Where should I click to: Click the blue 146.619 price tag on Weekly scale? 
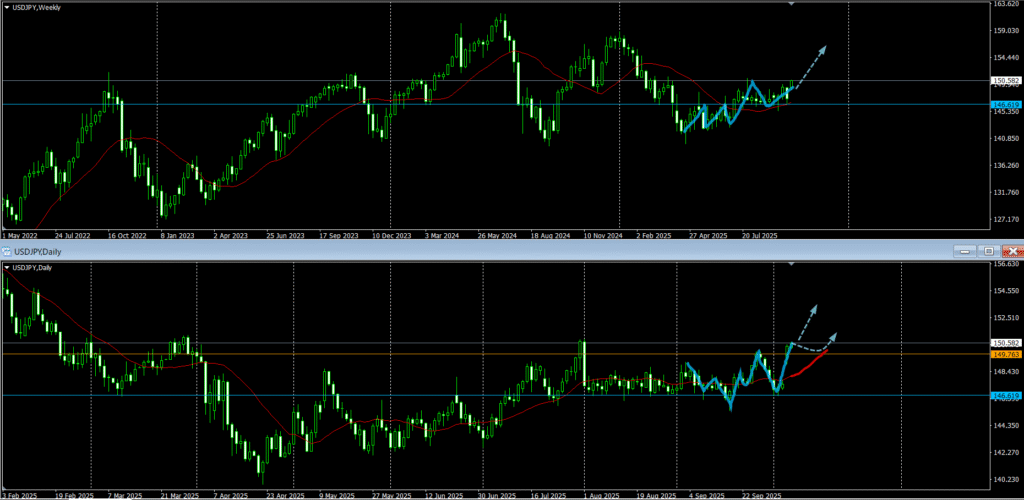coord(1004,104)
